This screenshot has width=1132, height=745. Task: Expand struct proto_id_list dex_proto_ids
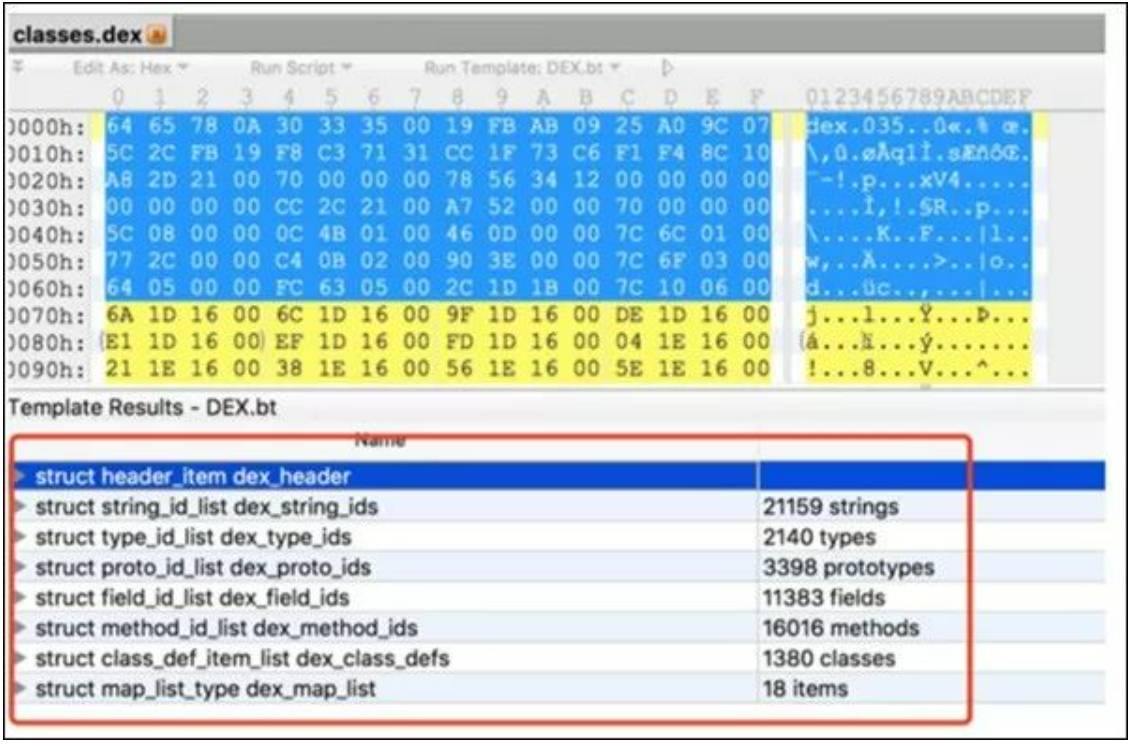click(x=20, y=567)
